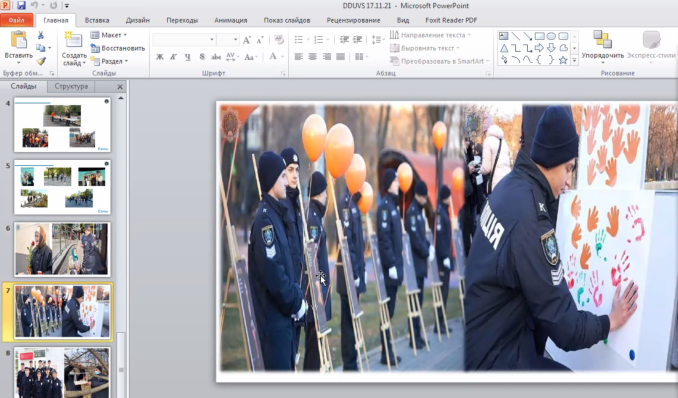Viewport: 678px width, 398px height.
Task: Toggle italic К formatting
Action: tap(173, 57)
